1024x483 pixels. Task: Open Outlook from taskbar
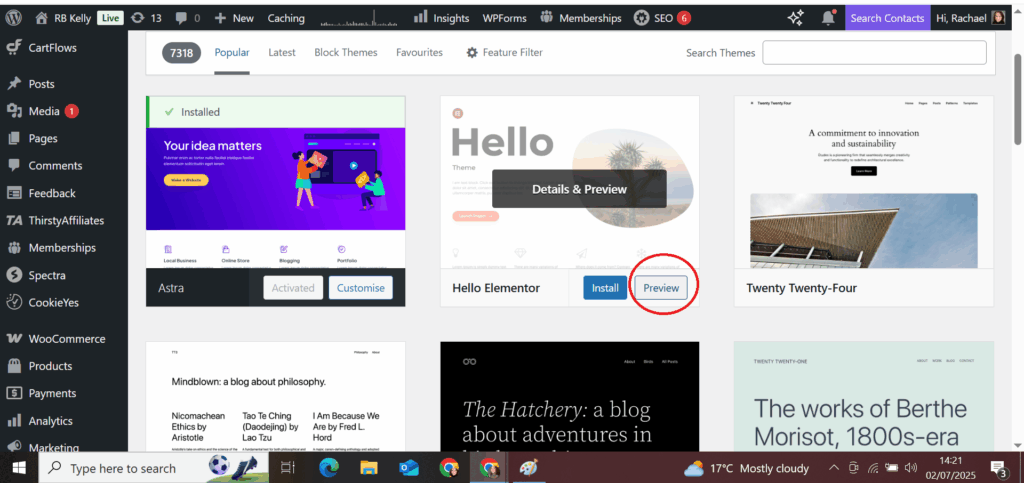(409, 468)
